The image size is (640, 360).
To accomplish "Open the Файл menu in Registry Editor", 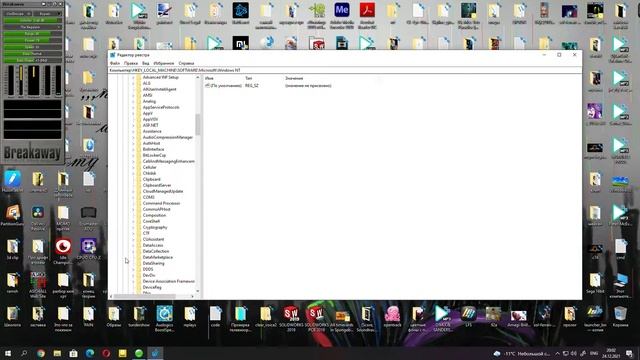I will (x=115, y=63).
